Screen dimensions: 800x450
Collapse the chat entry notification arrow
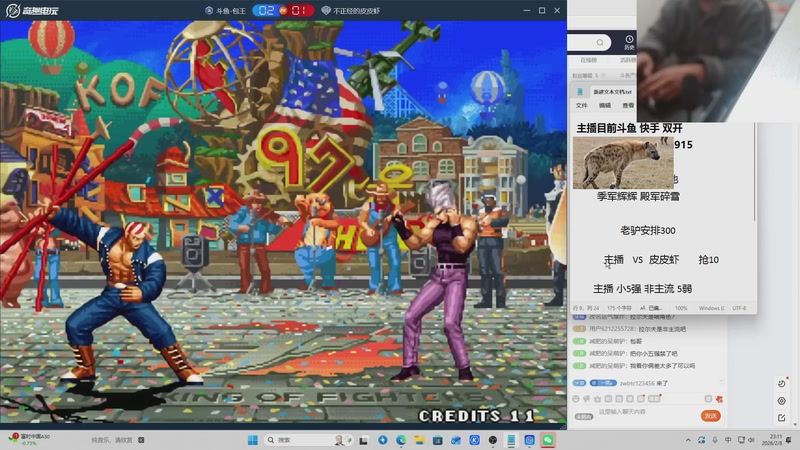pyautogui.click(x=721, y=381)
